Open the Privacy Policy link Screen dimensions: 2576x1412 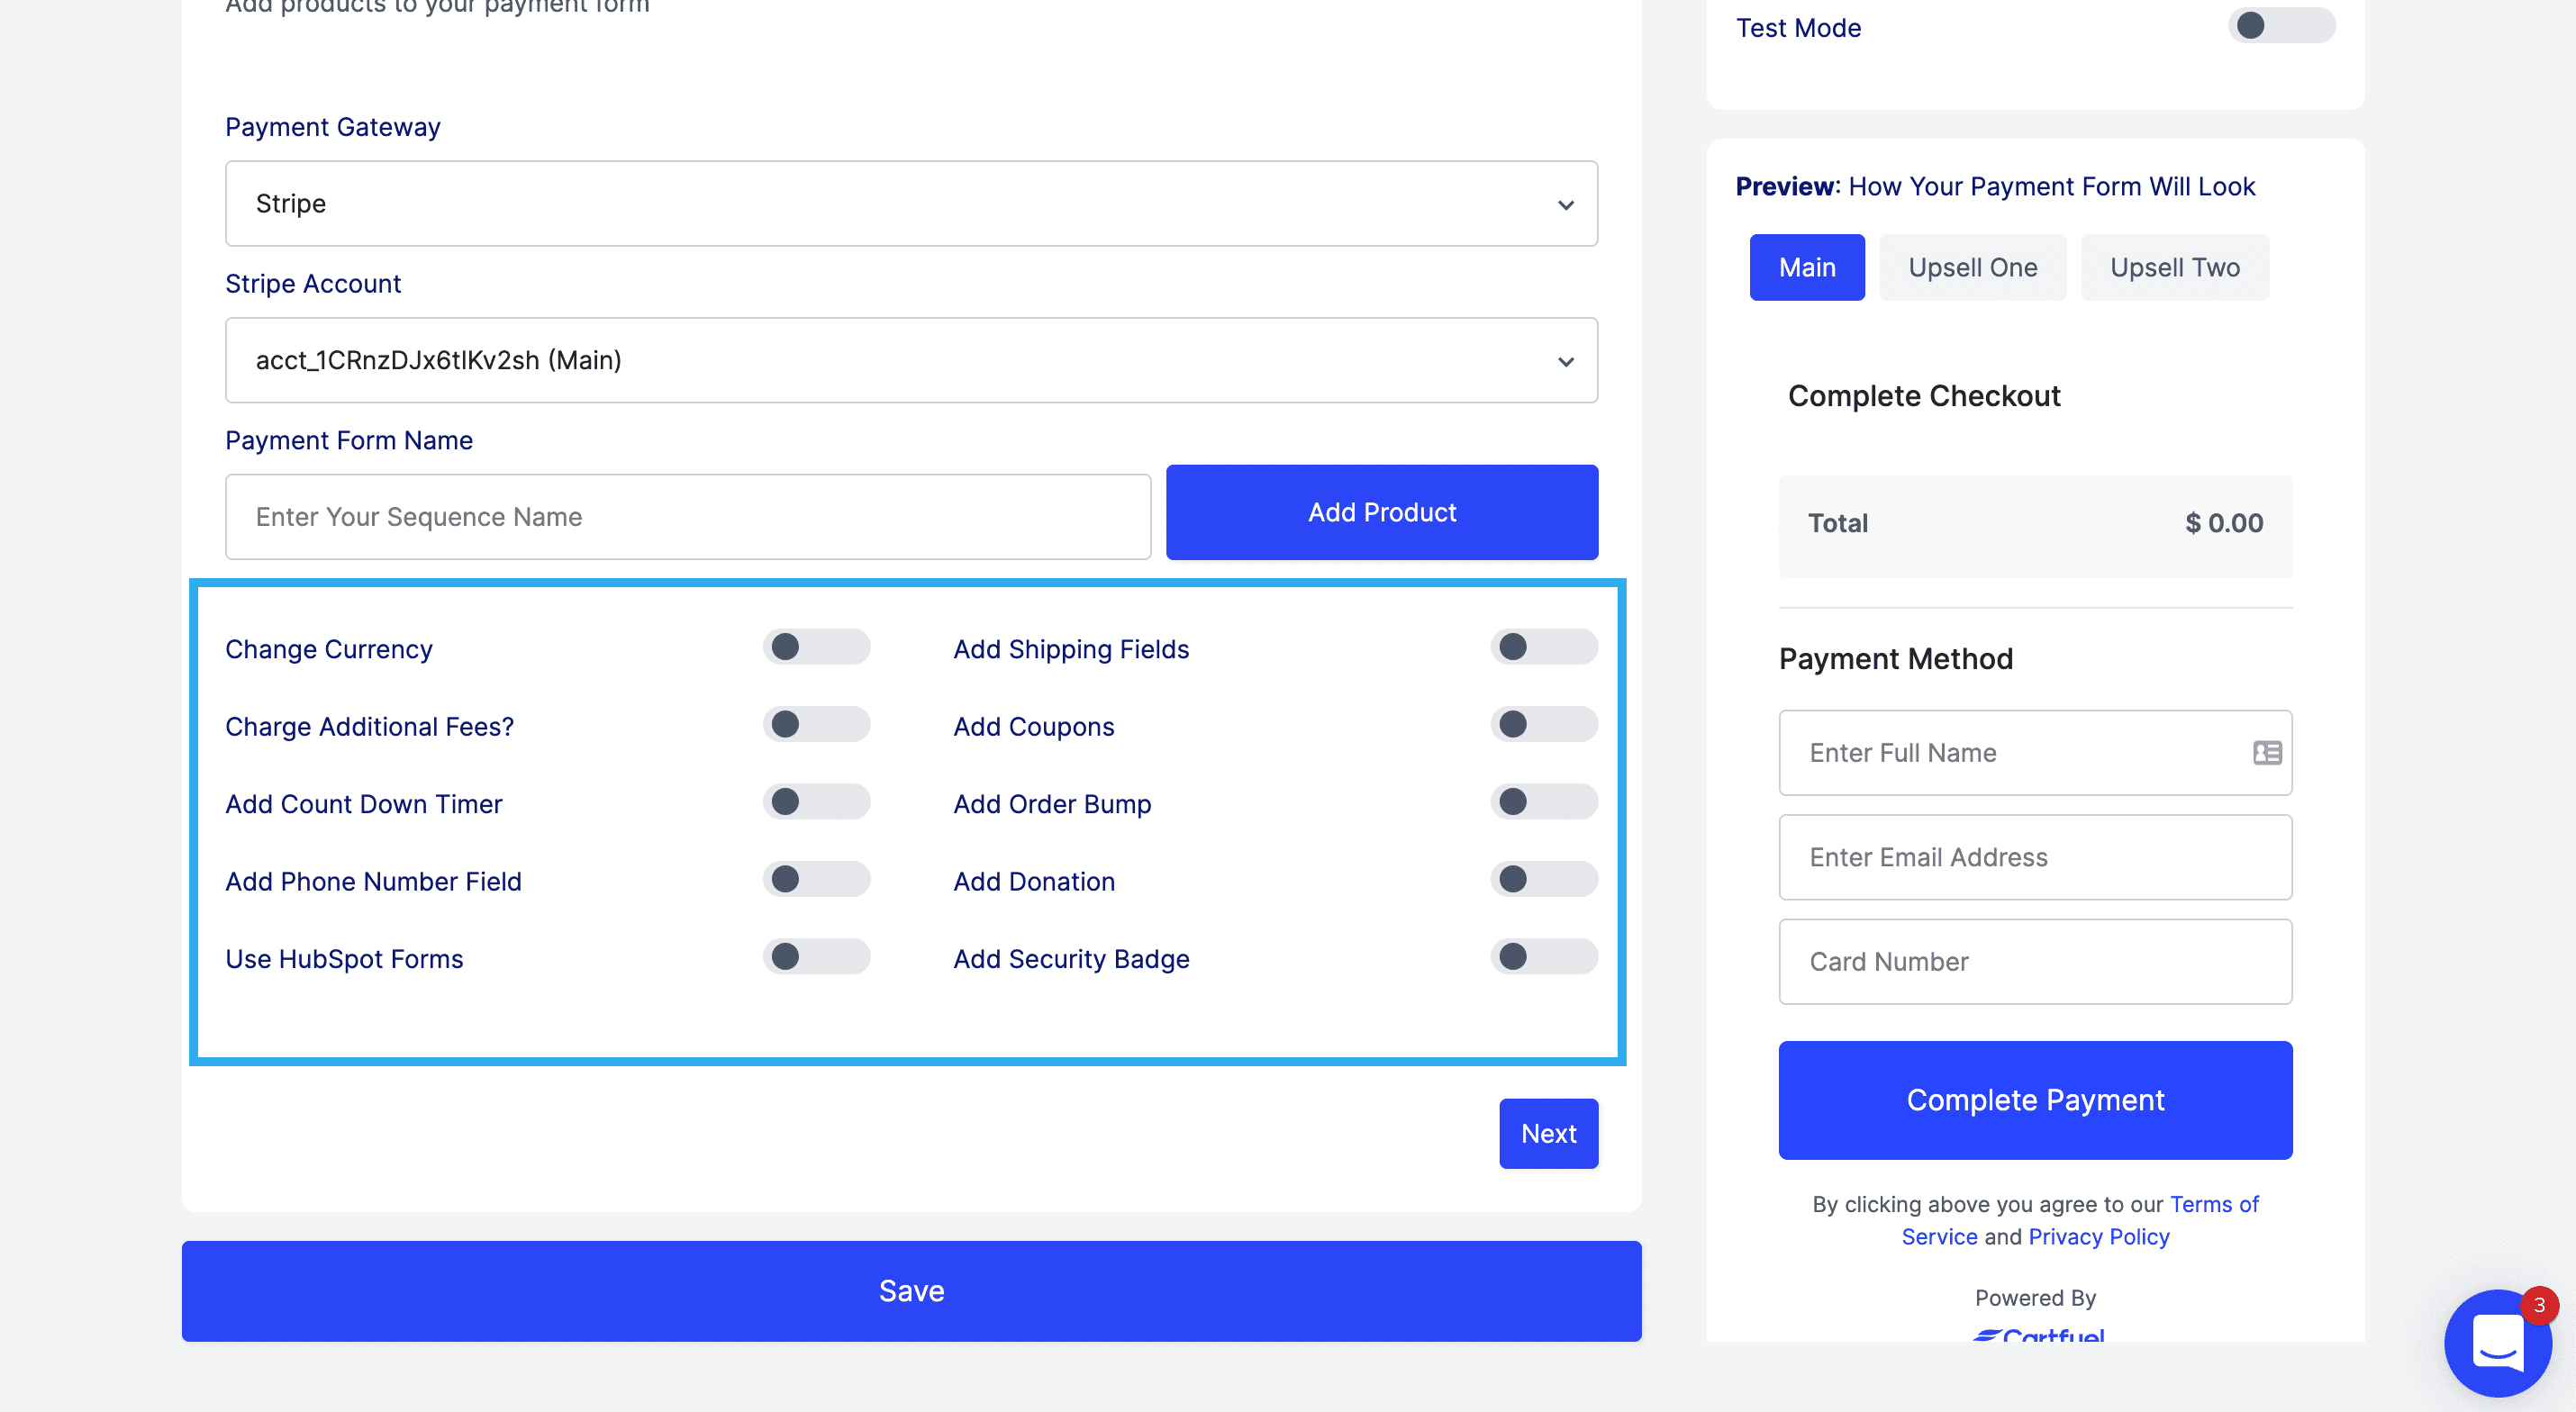(x=2098, y=1237)
